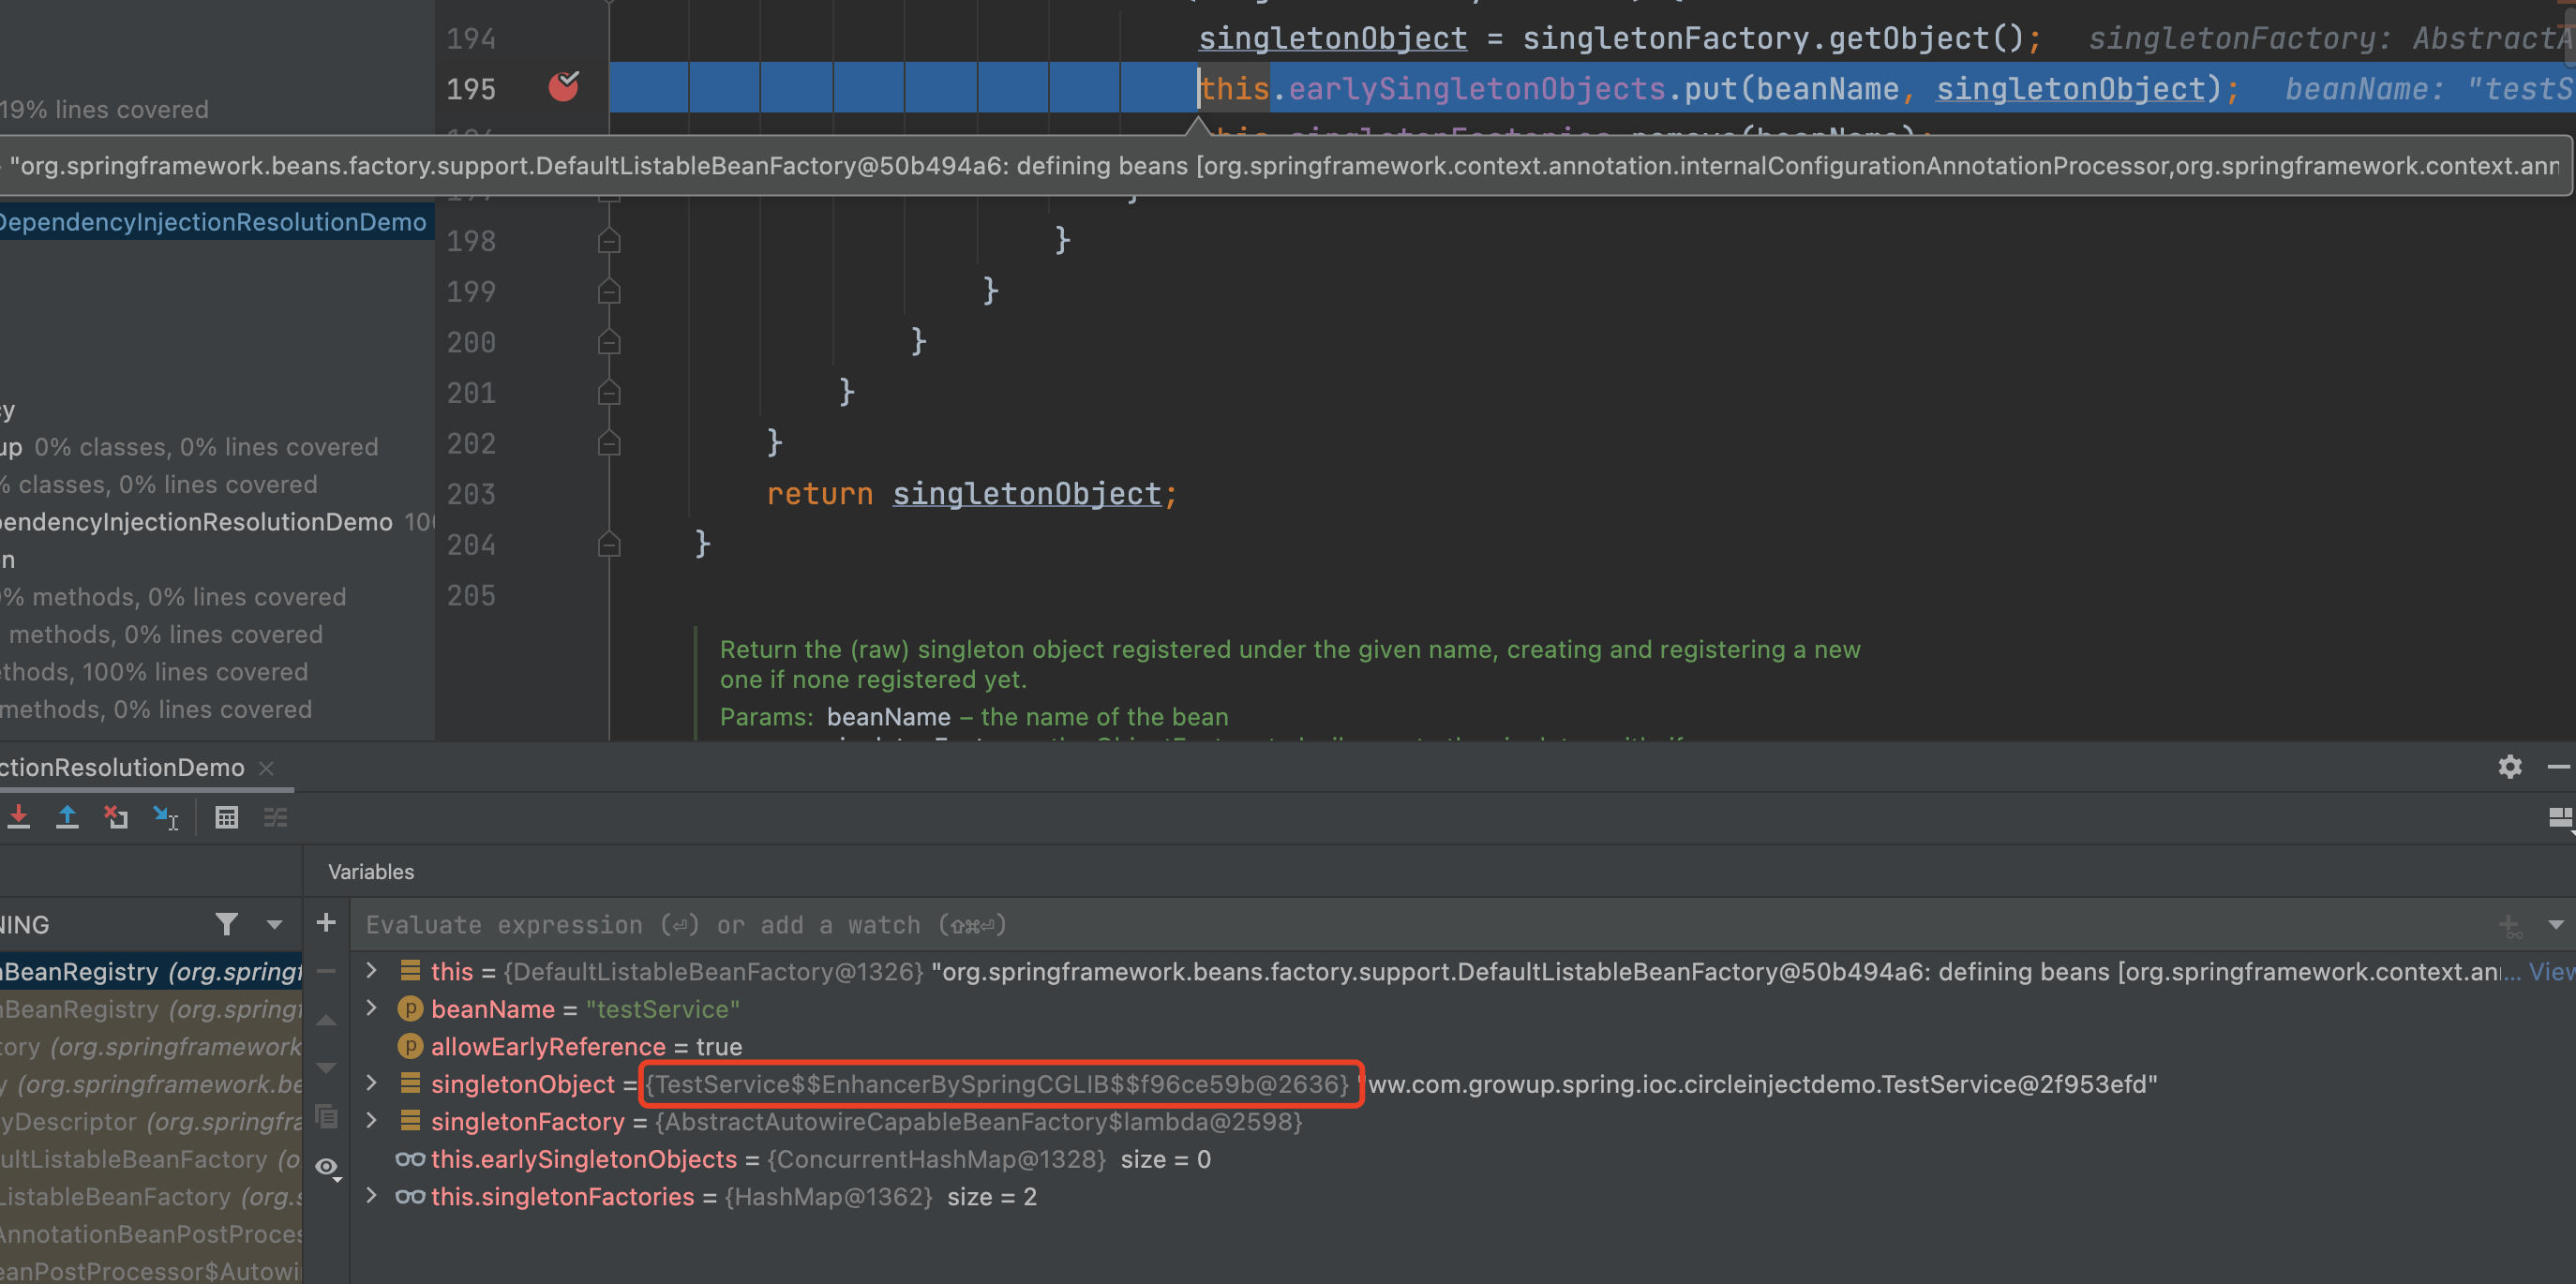2576x1284 pixels.
Task: Click the New Watch plus icon
Action: (x=326, y=922)
